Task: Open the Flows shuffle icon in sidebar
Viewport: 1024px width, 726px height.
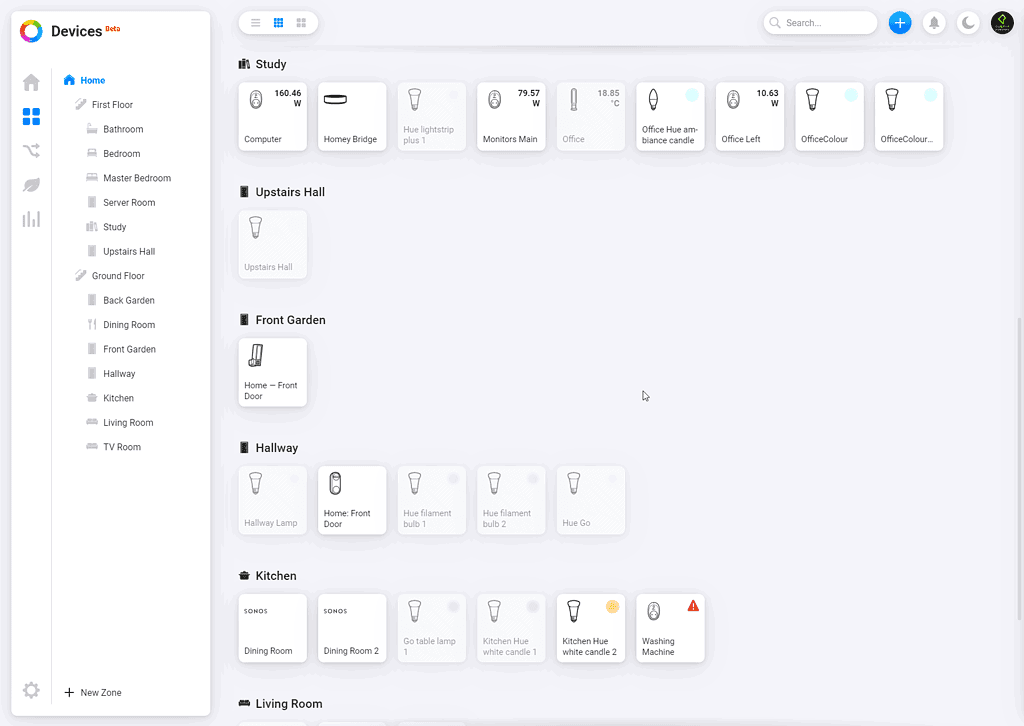Action: coord(31,151)
